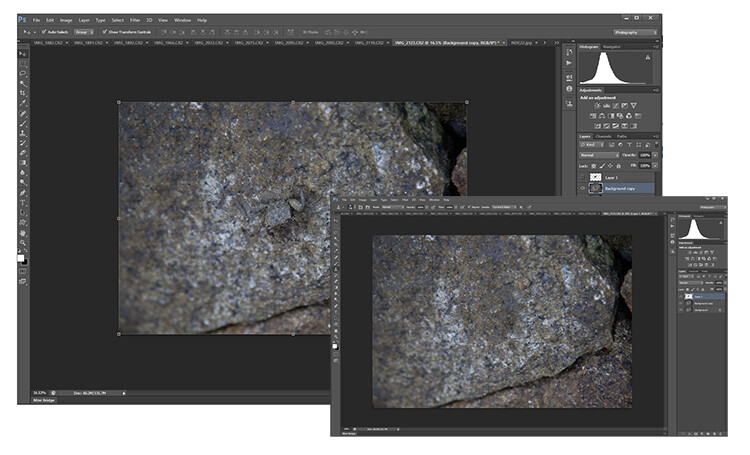Click the Fill 100% value field
The image size is (750, 455).
point(645,166)
